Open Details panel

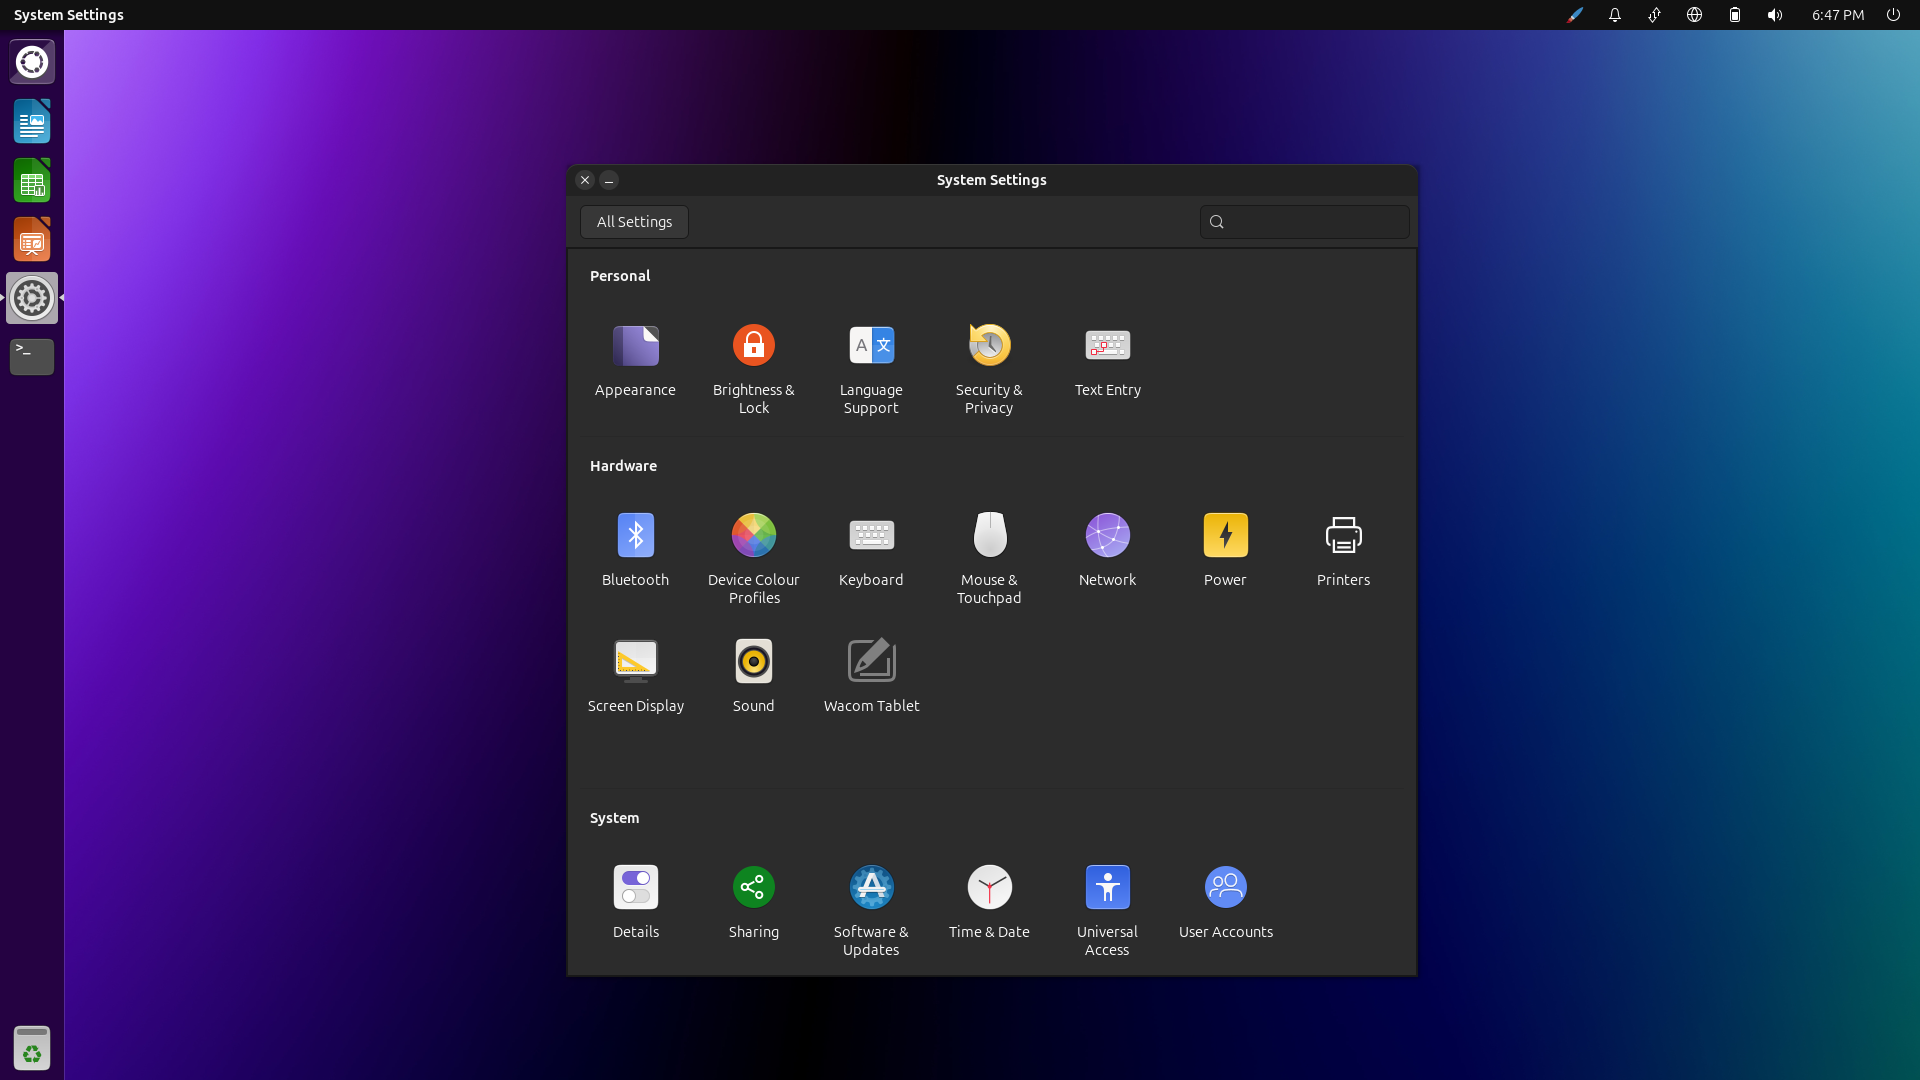[635, 903]
